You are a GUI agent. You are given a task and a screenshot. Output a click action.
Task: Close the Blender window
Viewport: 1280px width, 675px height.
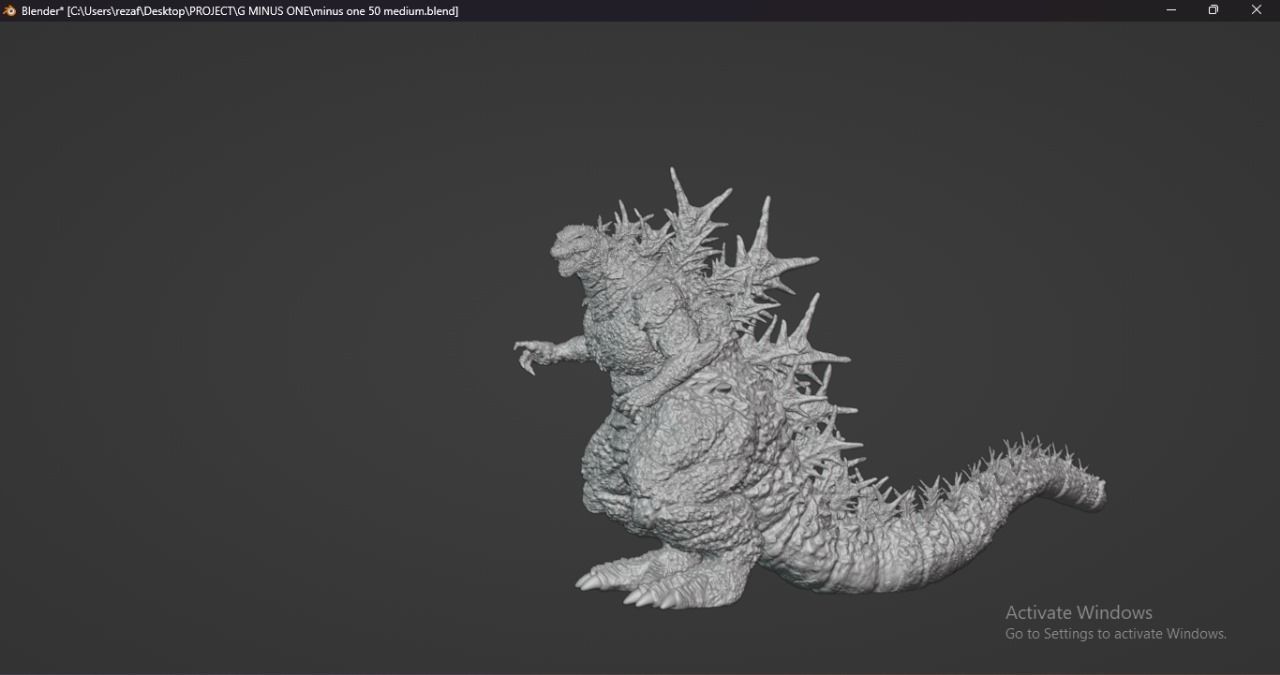click(1257, 10)
